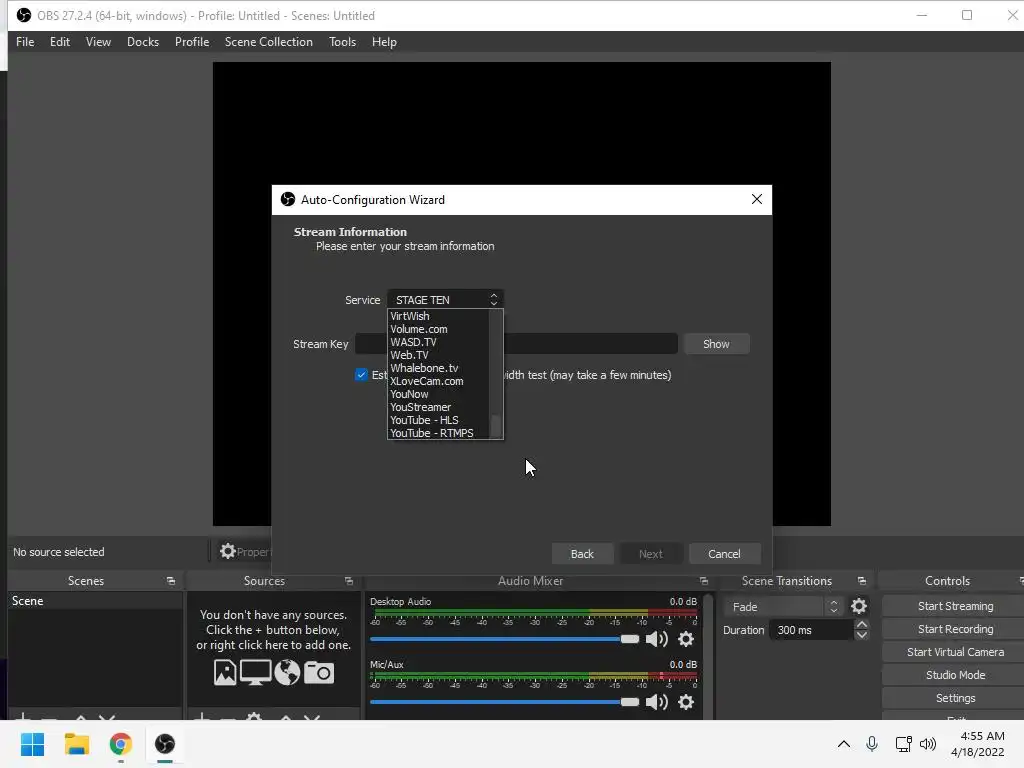Pop out the Scene Transitions dock

[861, 581]
